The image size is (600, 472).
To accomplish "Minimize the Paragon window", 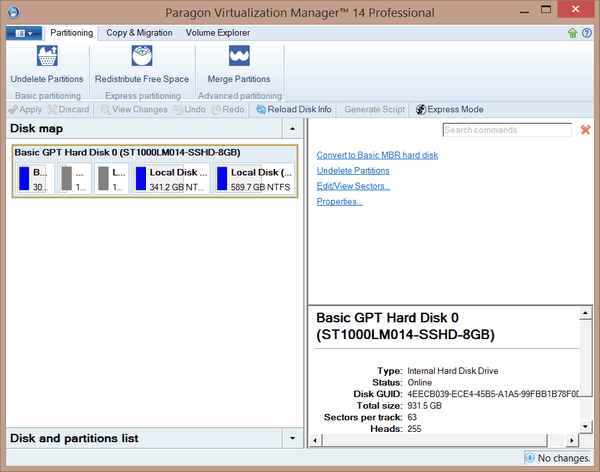I will (x=524, y=11).
